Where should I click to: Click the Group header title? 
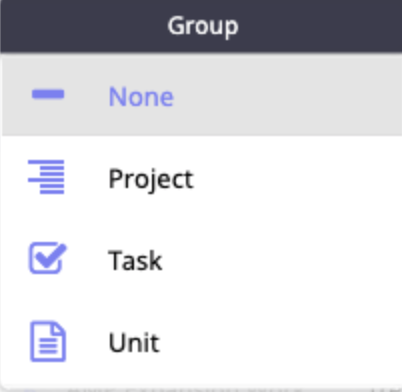(x=203, y=27)
